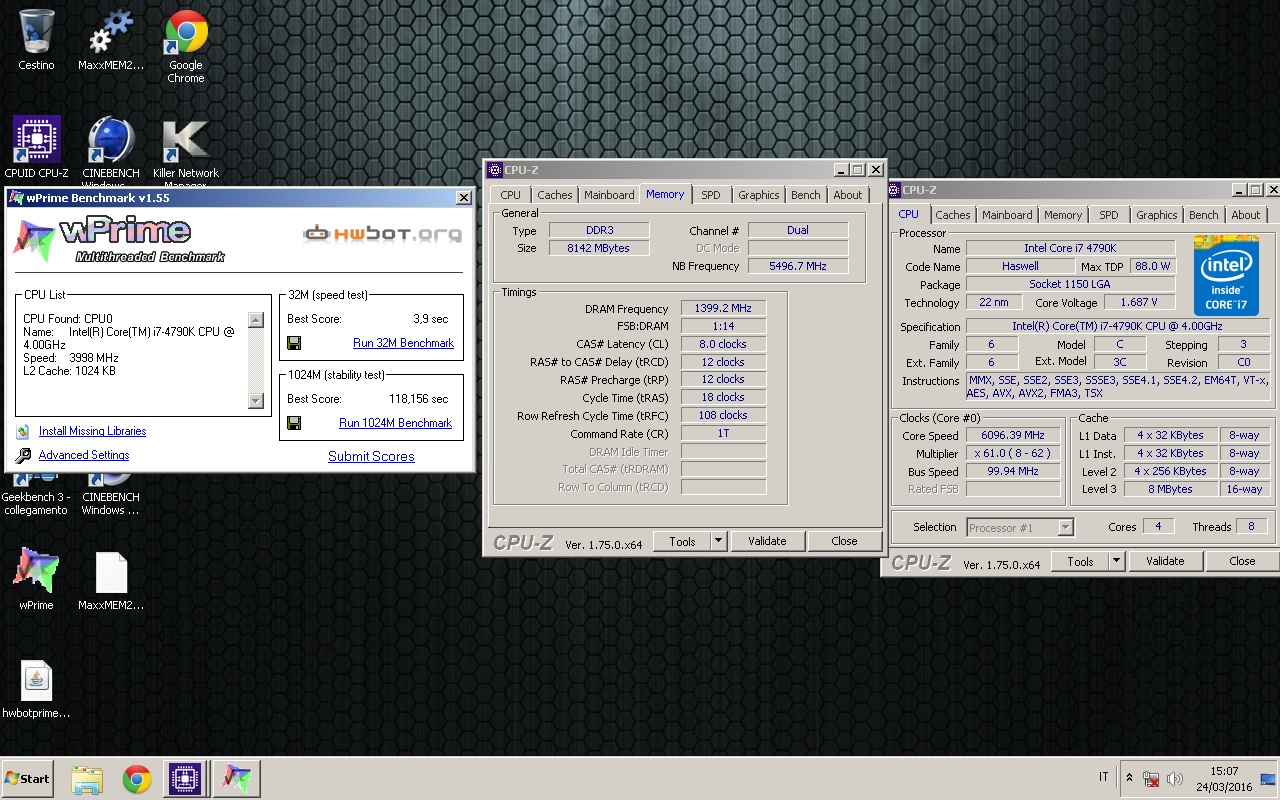The image size is (1280, 800).
Task: Switch to Graphics tab in Memory CPU-Z window
Action: [759, 195]
